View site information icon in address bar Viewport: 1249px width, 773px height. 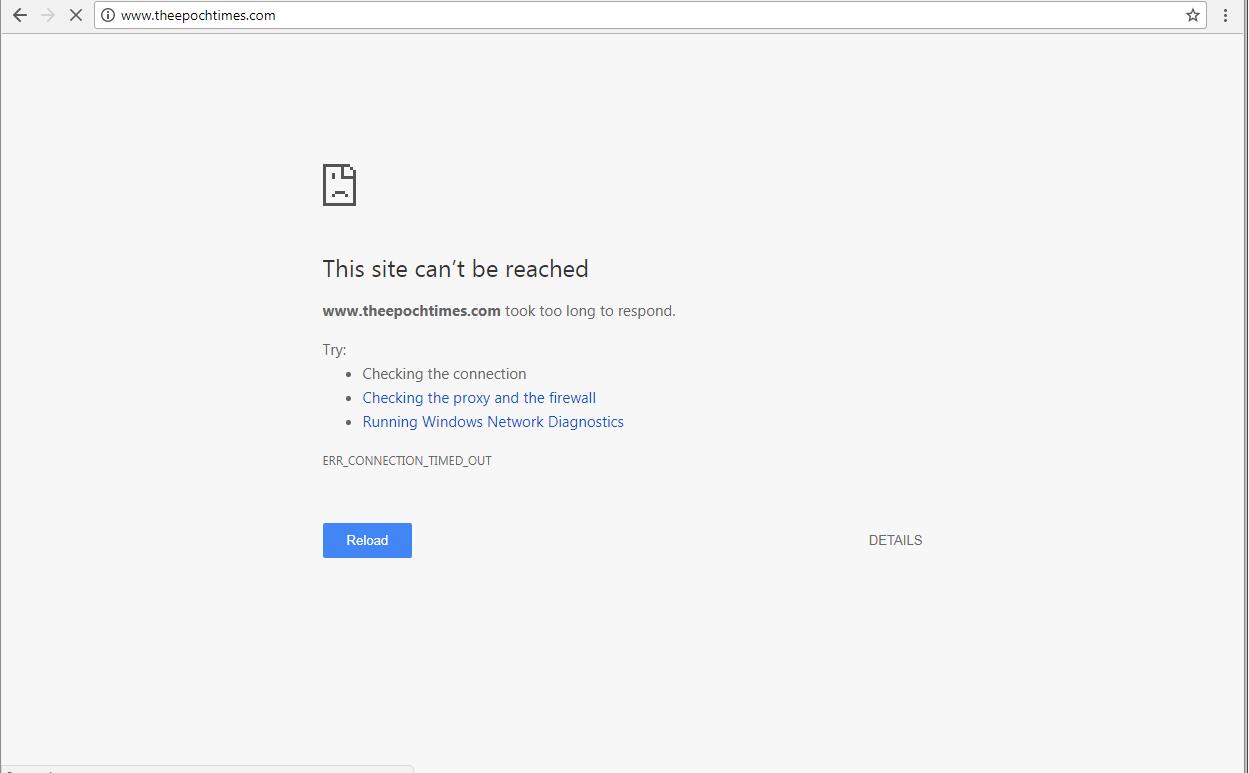click(108, 15)
